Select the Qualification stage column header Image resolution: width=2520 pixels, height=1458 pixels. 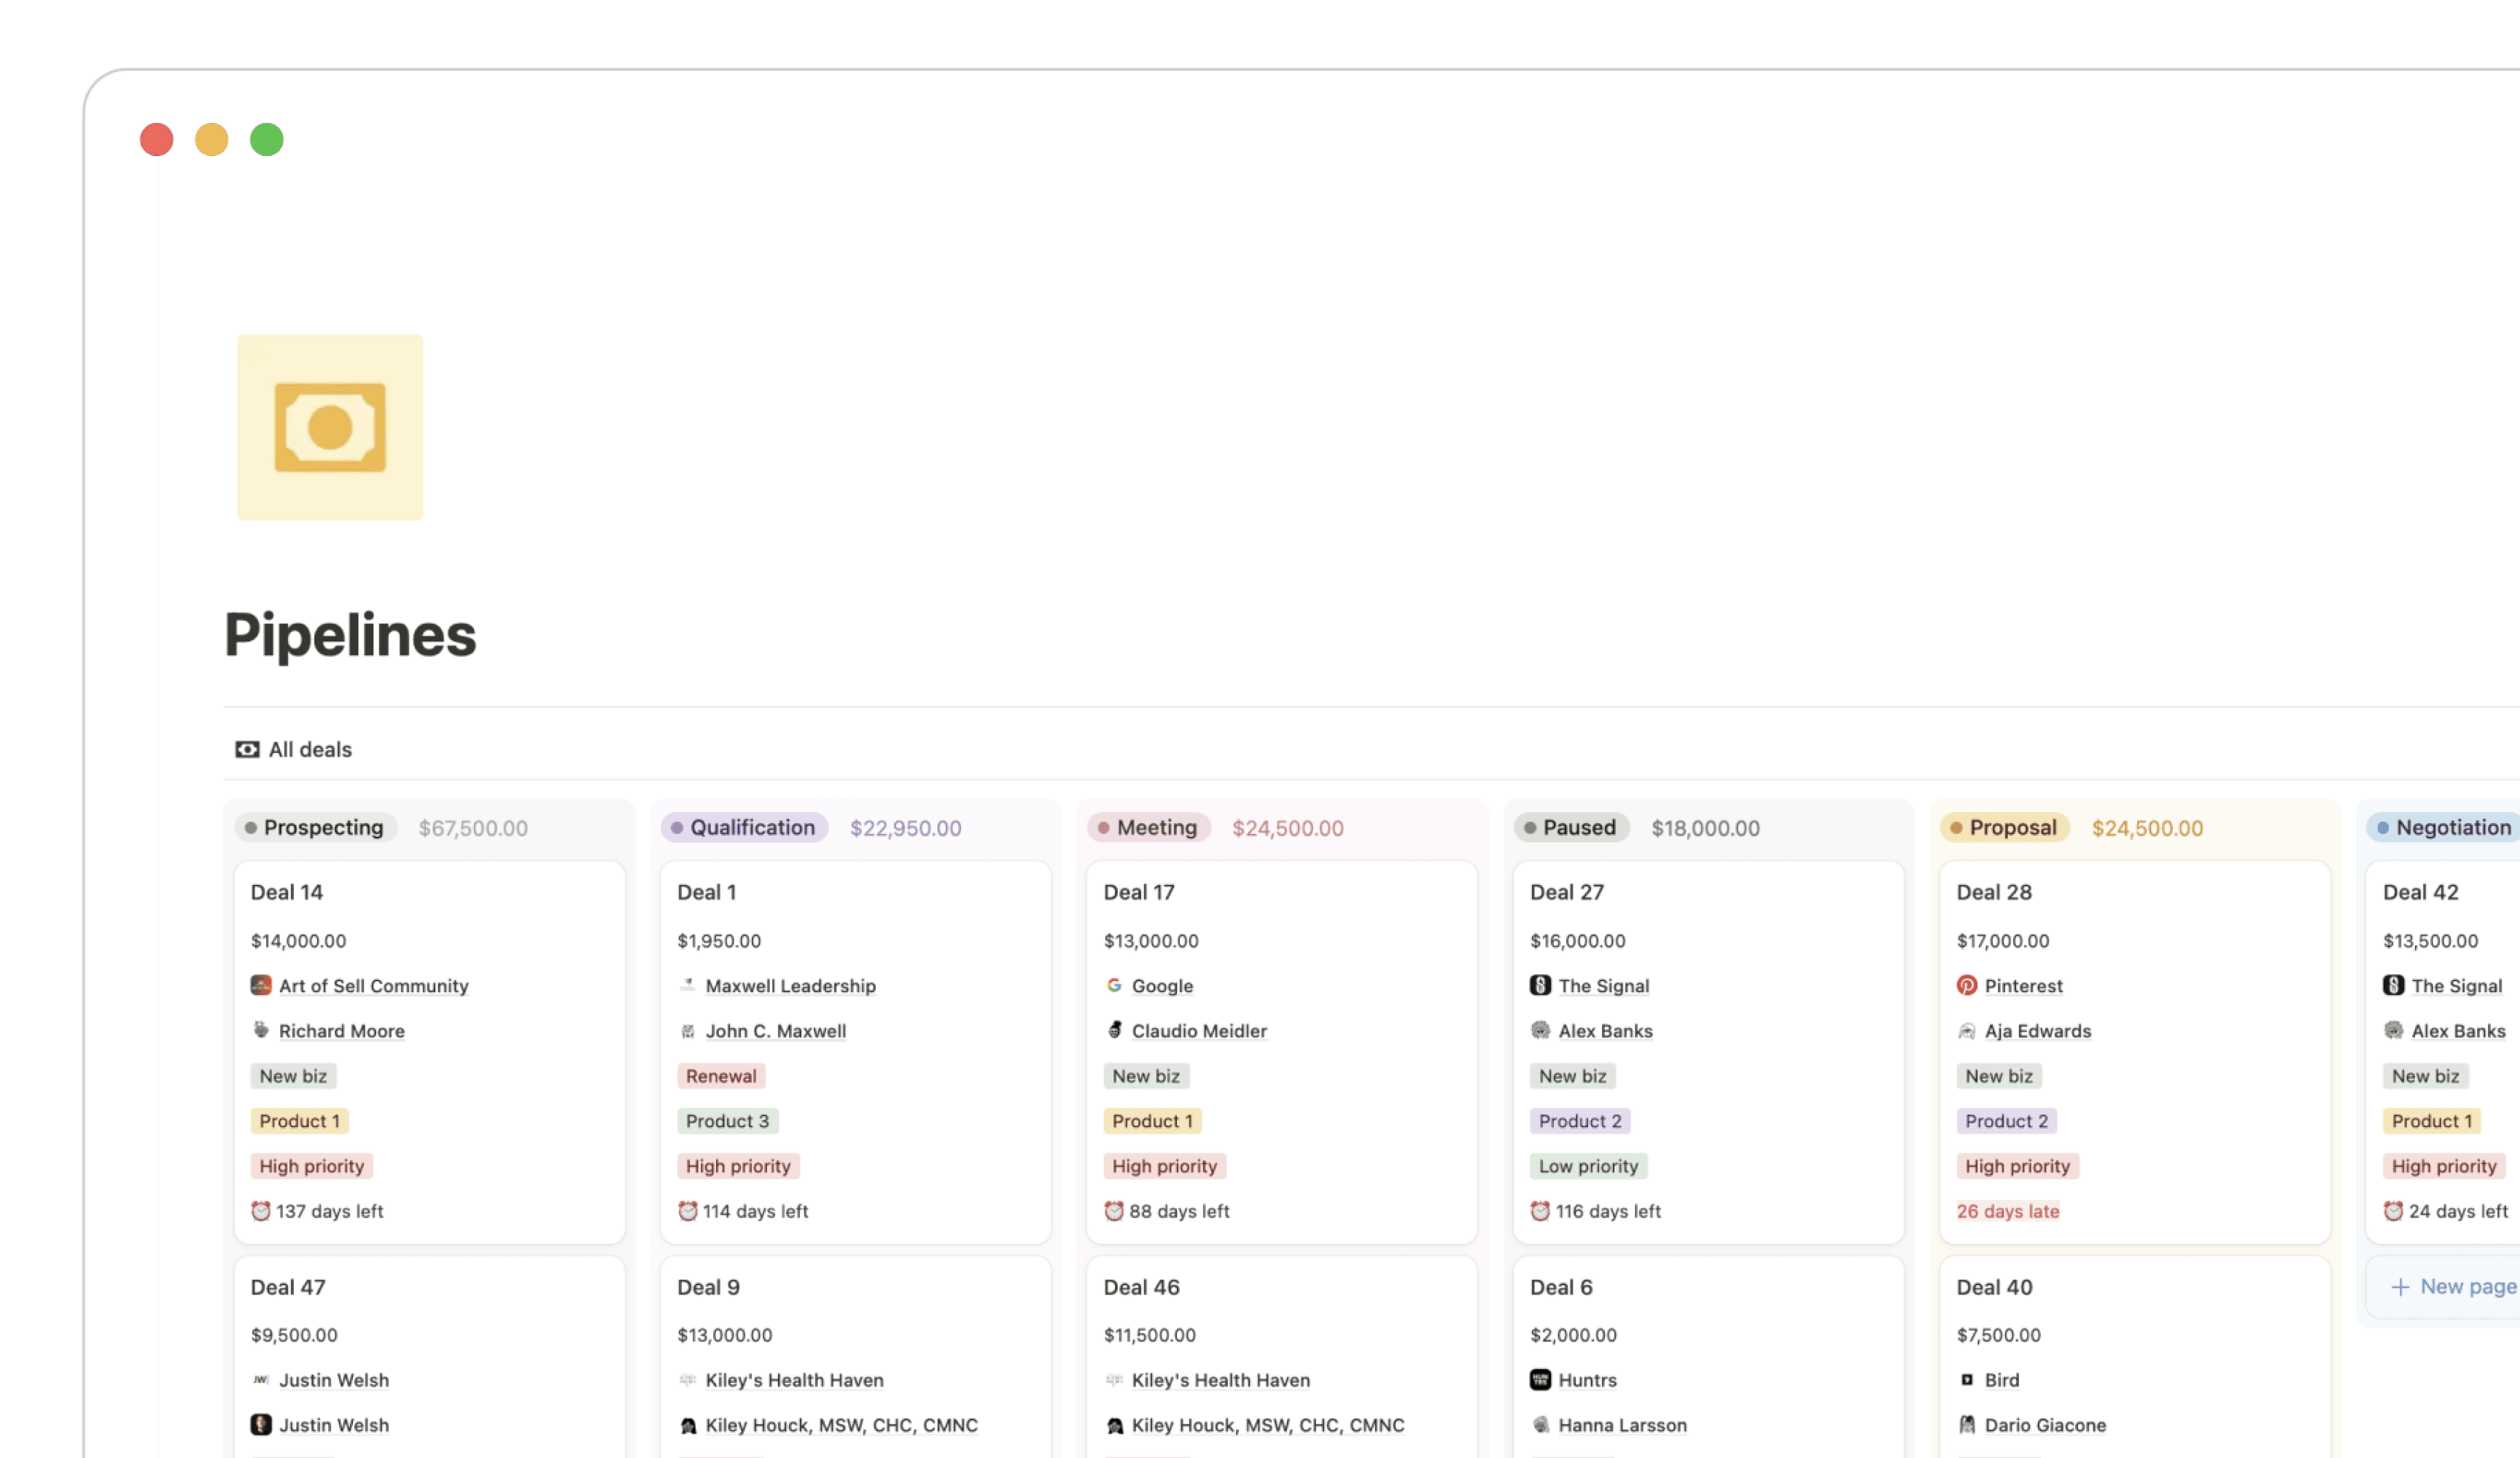point(744,828)
